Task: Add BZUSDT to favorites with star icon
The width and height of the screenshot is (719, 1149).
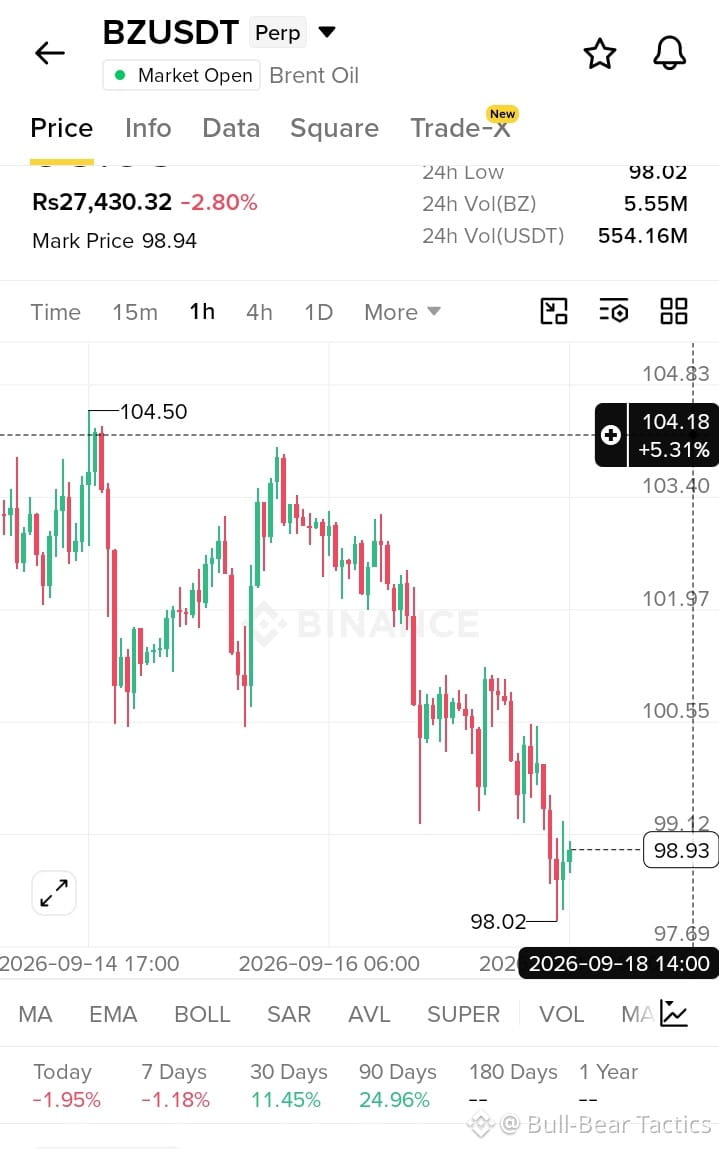Action: [x=600, y=53]
